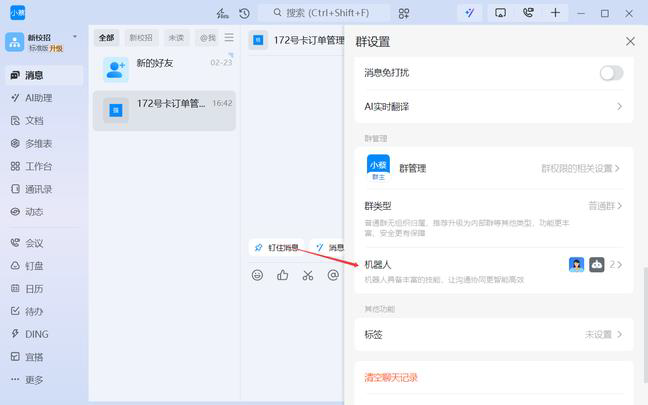Click the 群设置 panel scrollbar
Image resolution: width=648 pixels, height=405 pixels.
(645, 324)
